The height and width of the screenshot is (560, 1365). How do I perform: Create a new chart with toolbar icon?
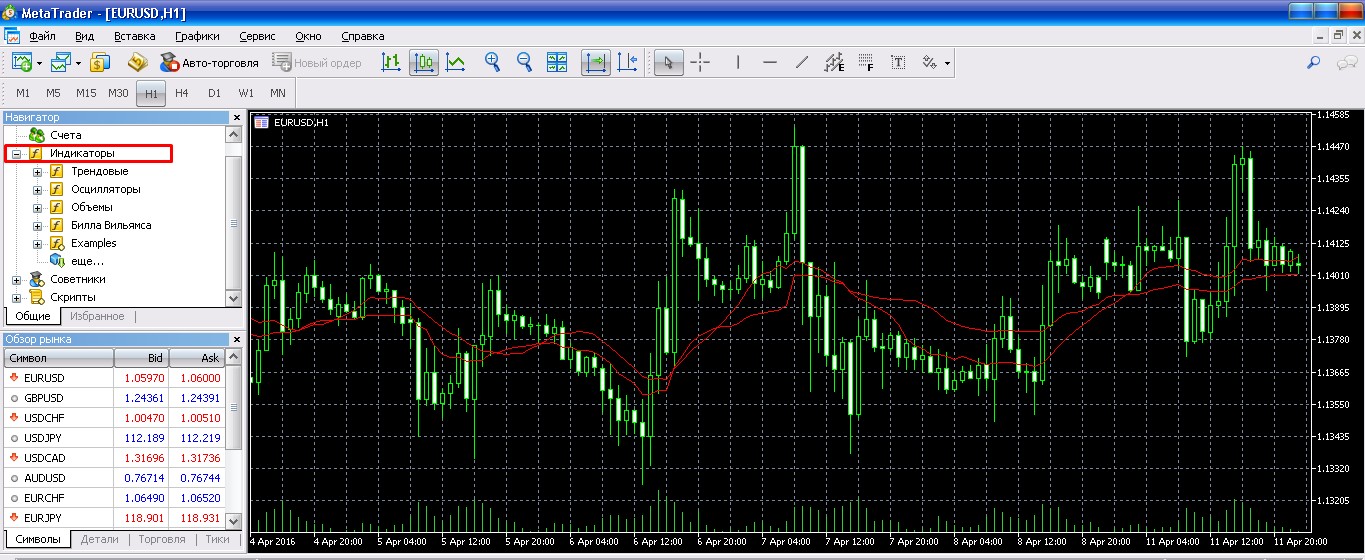click(21, 63)
